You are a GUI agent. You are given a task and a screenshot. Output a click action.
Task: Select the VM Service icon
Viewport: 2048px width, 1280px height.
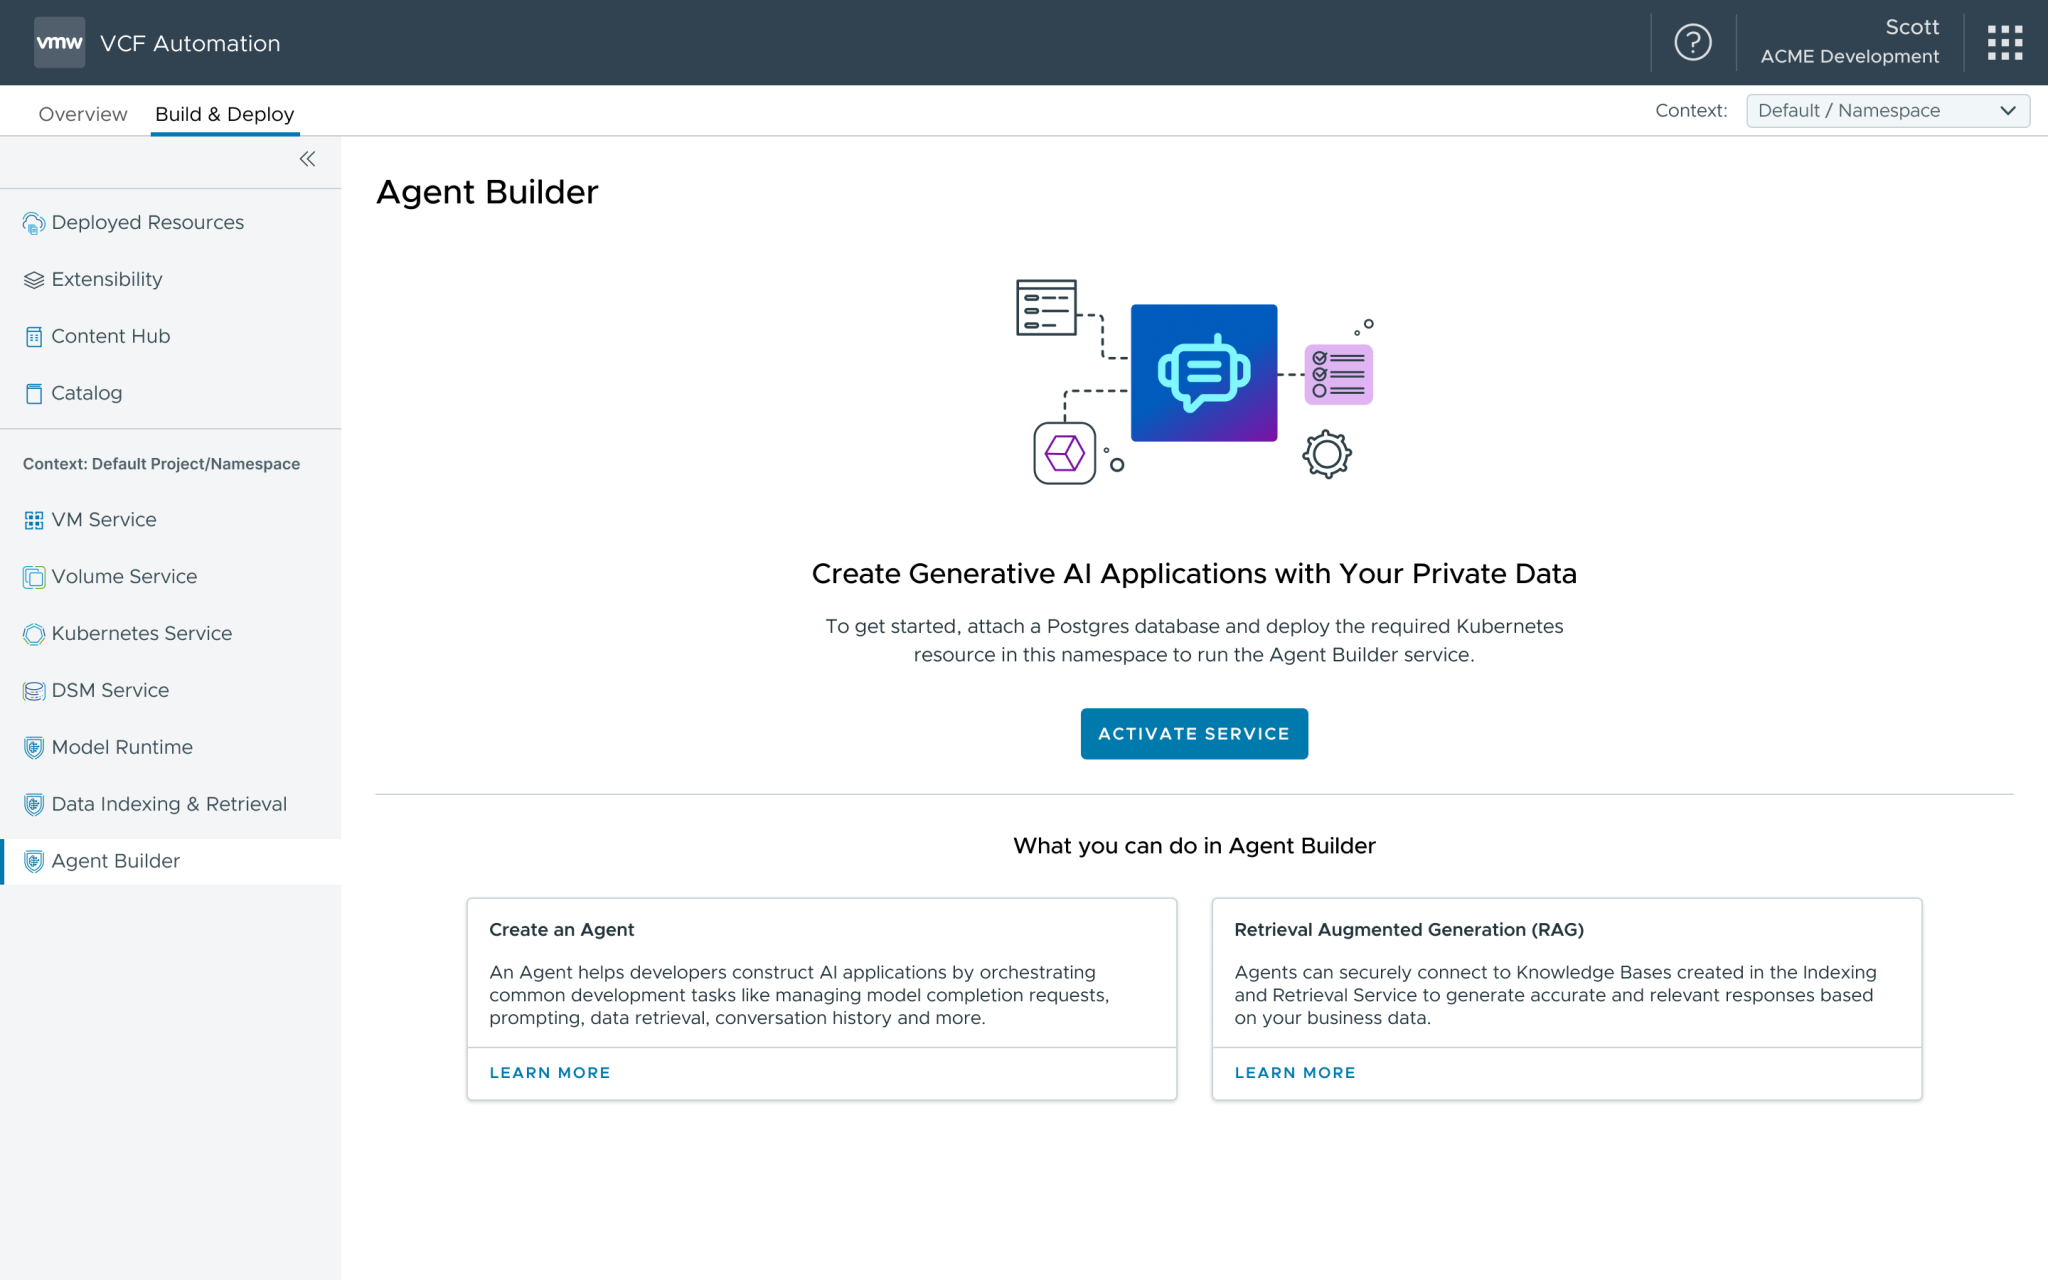point(34,519)
